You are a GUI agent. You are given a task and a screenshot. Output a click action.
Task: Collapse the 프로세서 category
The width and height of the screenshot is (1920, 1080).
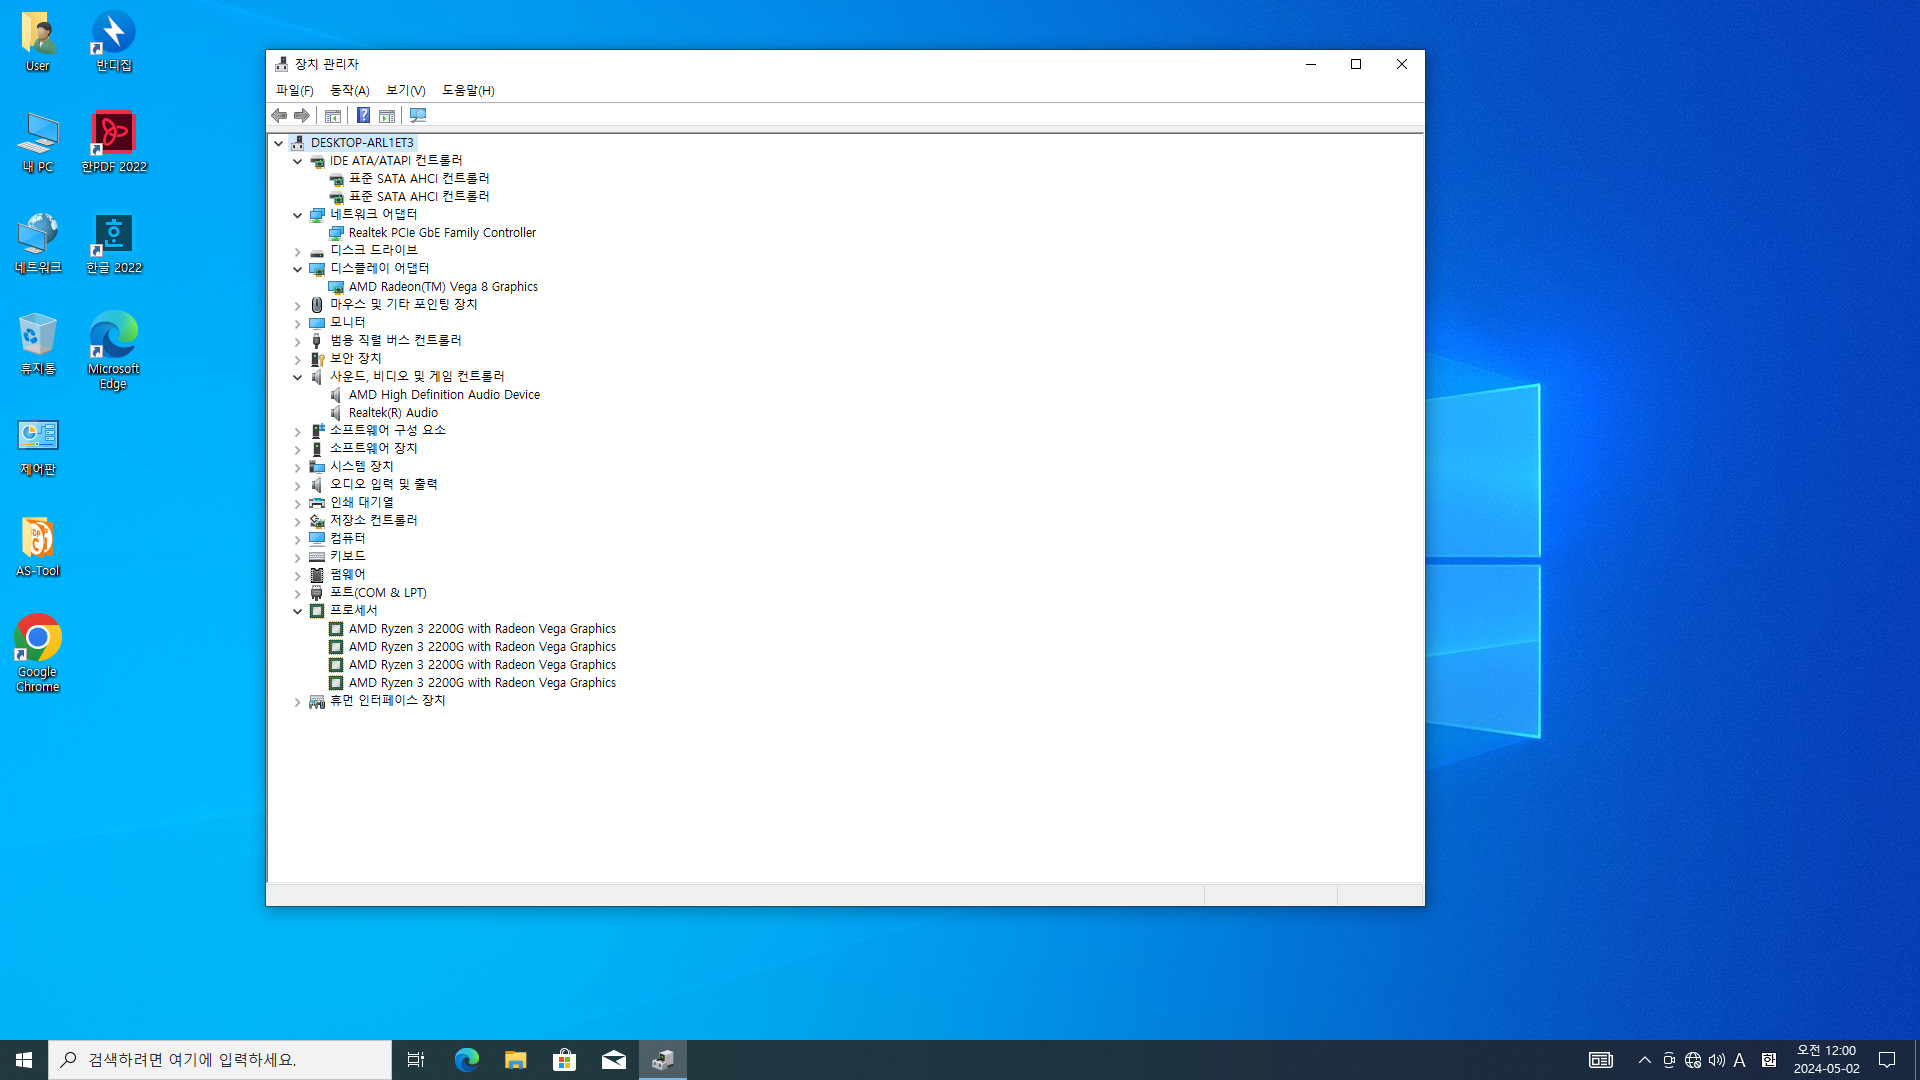tap(297, 611)
